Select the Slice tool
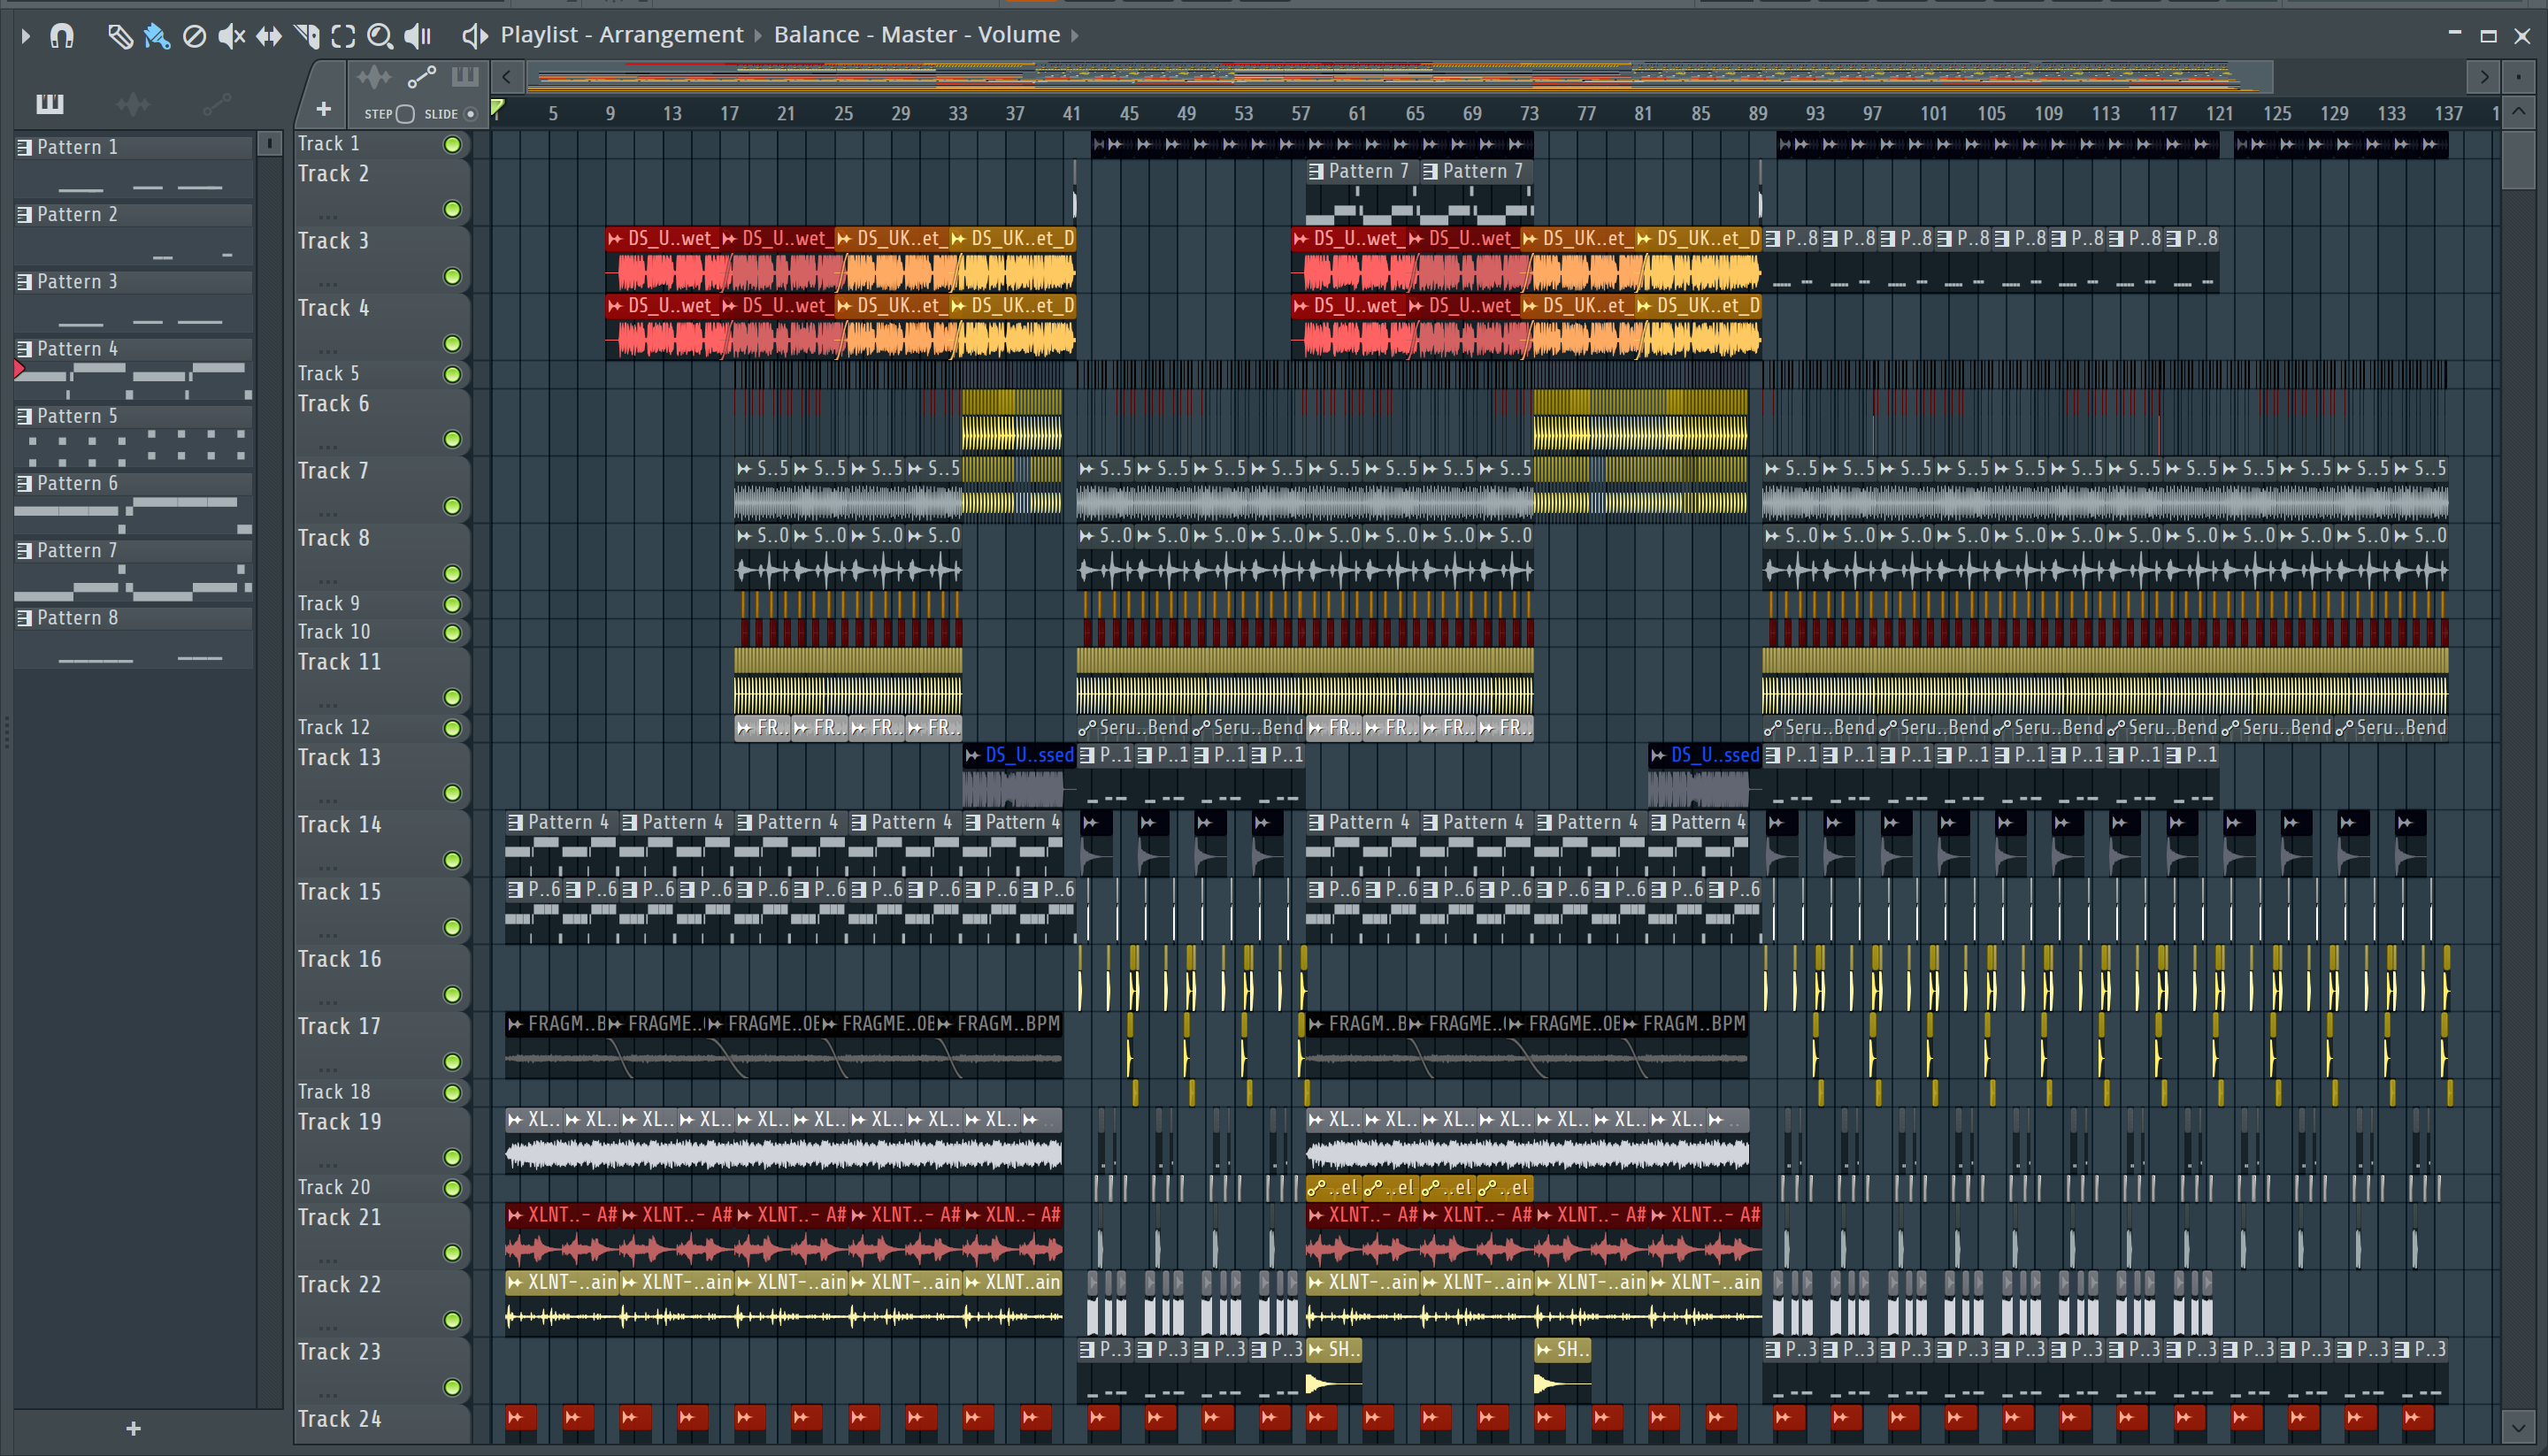Viewport: 2548px width, 1456px height. click(x=307, y=36)
